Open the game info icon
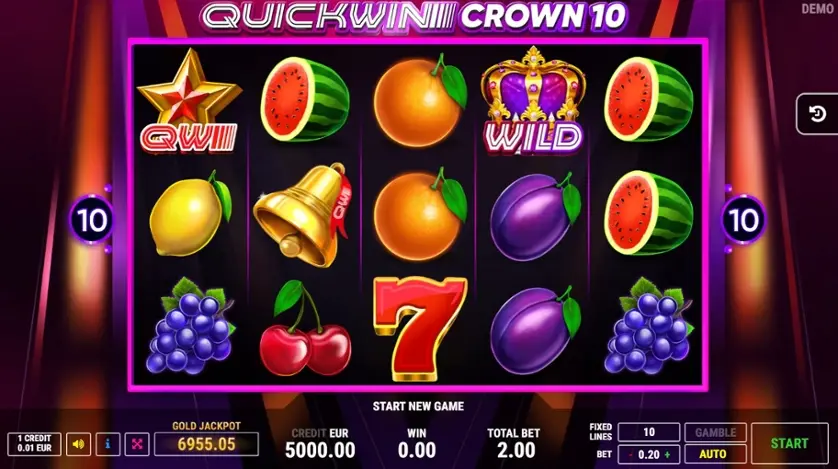The height and width of the screenshot is (469, 838). [x=108, y=444]
